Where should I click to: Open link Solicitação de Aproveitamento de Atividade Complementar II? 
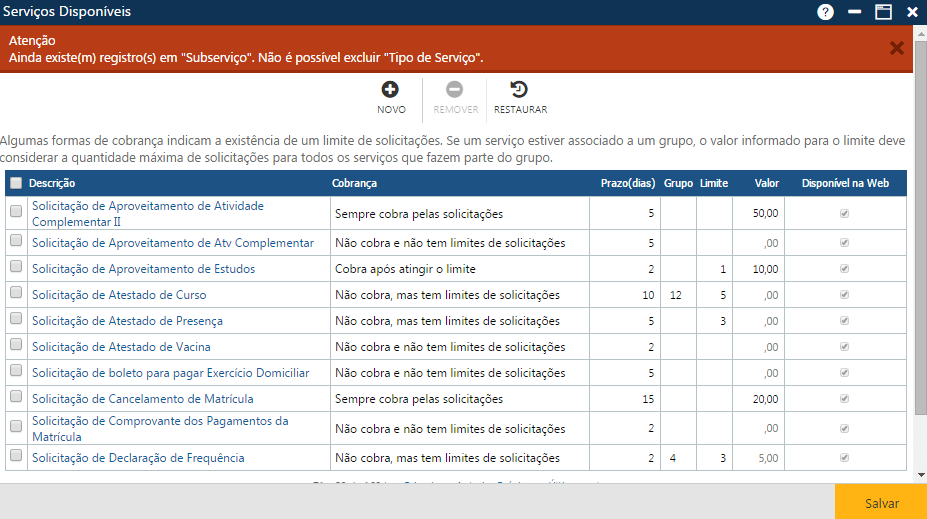click(148, 214)
